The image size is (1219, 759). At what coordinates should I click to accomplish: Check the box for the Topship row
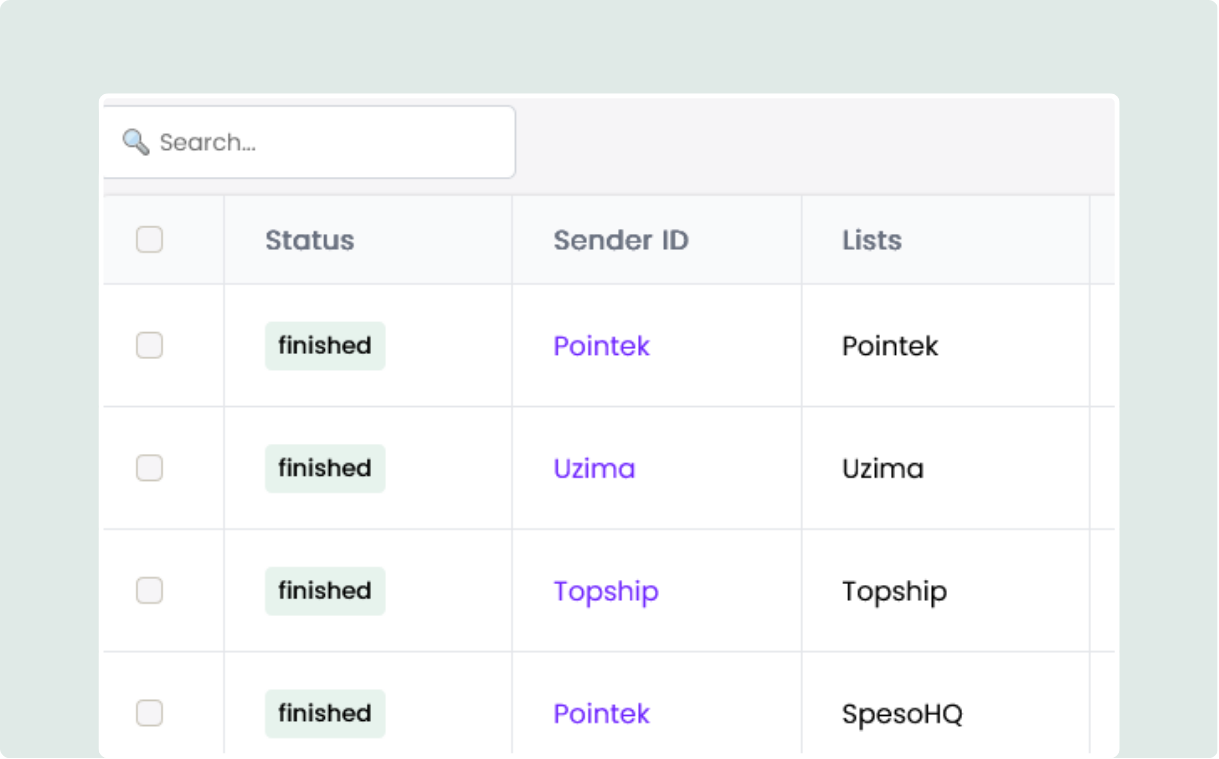click(149, 591)
